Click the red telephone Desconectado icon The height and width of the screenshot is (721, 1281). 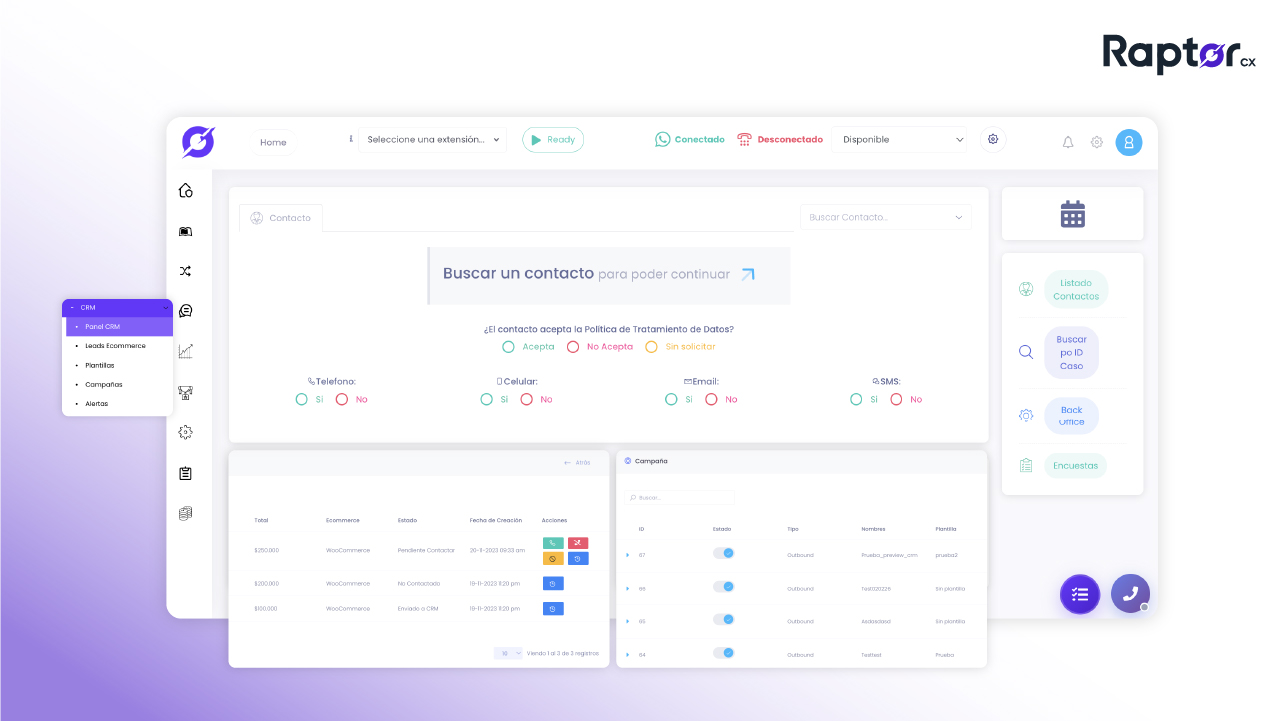[x=744, y=139]
